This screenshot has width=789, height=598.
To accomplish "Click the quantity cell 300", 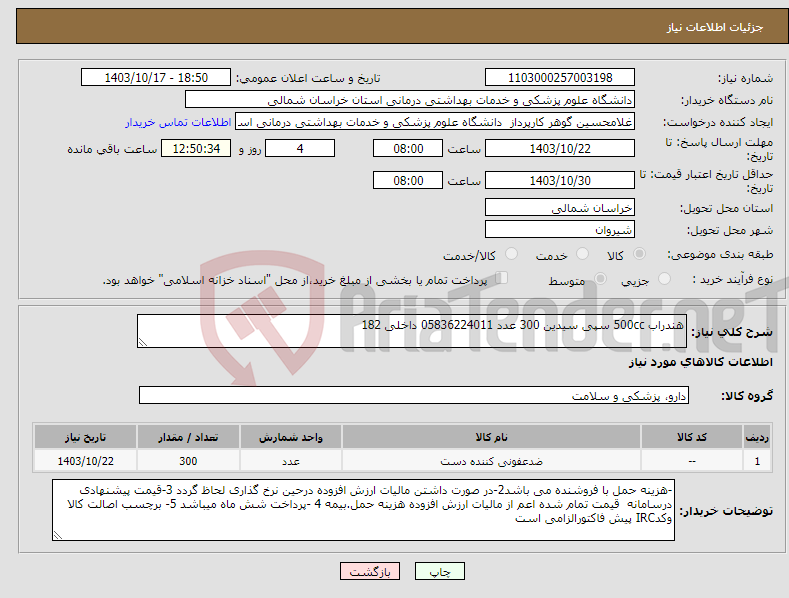I will tap(188, 461).
